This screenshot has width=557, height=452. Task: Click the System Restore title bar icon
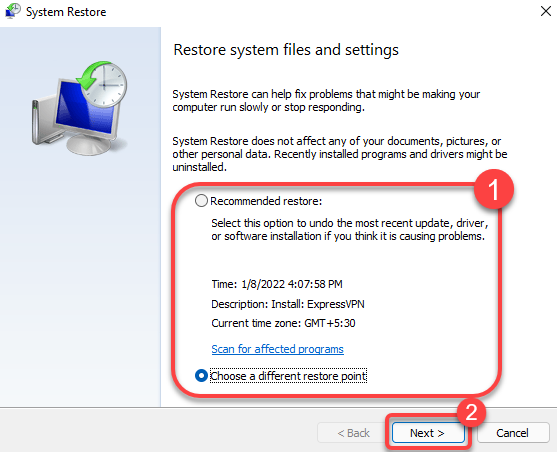[x=13, y=11]
